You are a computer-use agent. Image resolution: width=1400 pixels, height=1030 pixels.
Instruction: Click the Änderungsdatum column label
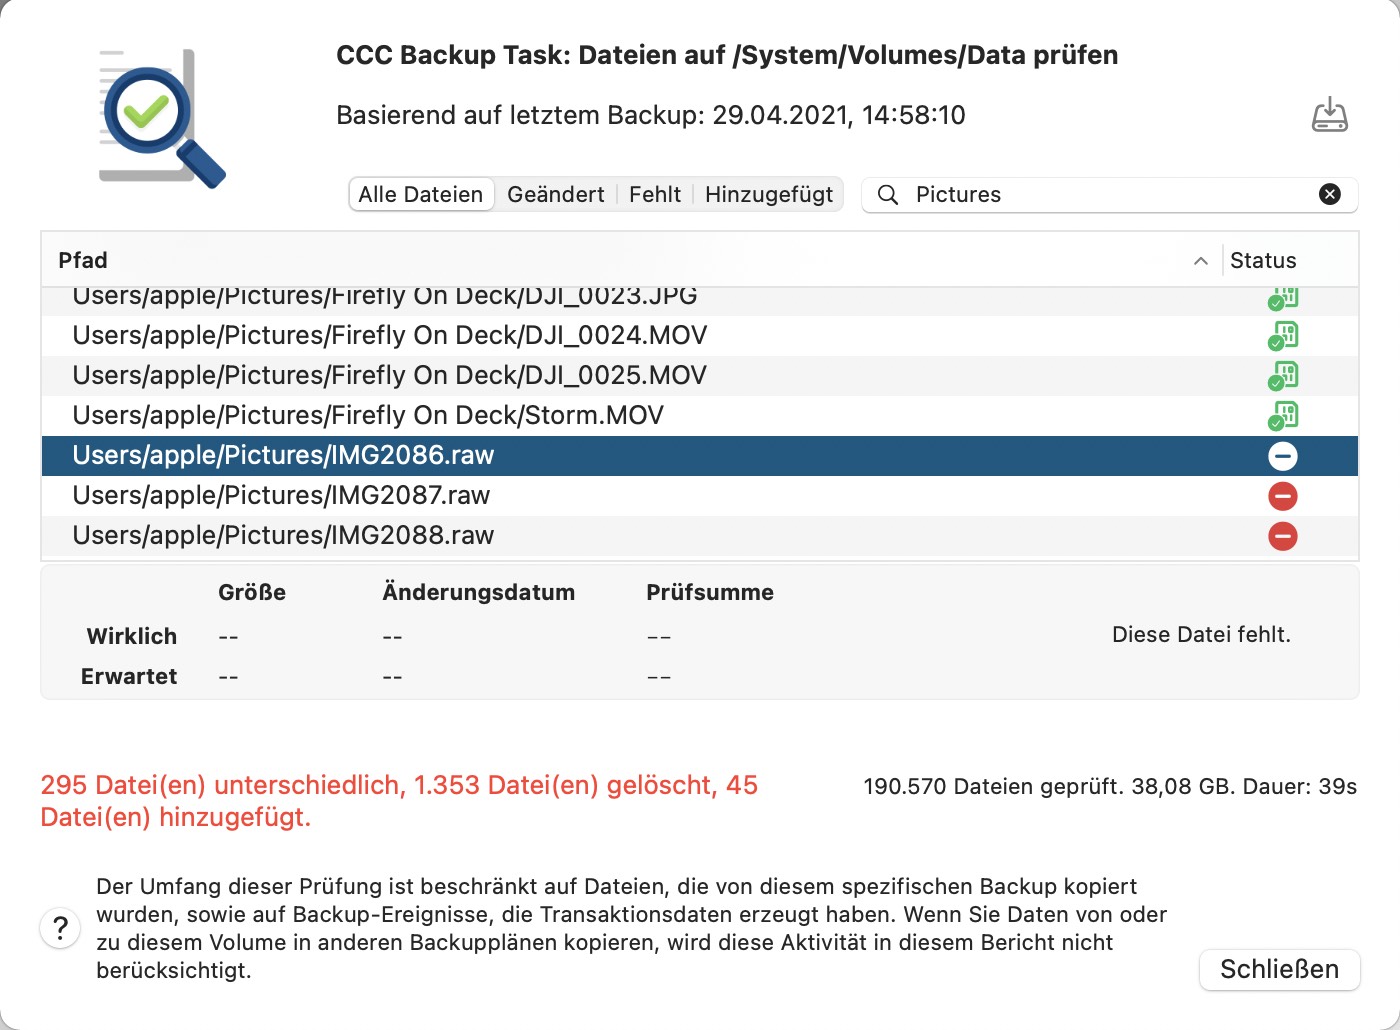pos(478,592)
